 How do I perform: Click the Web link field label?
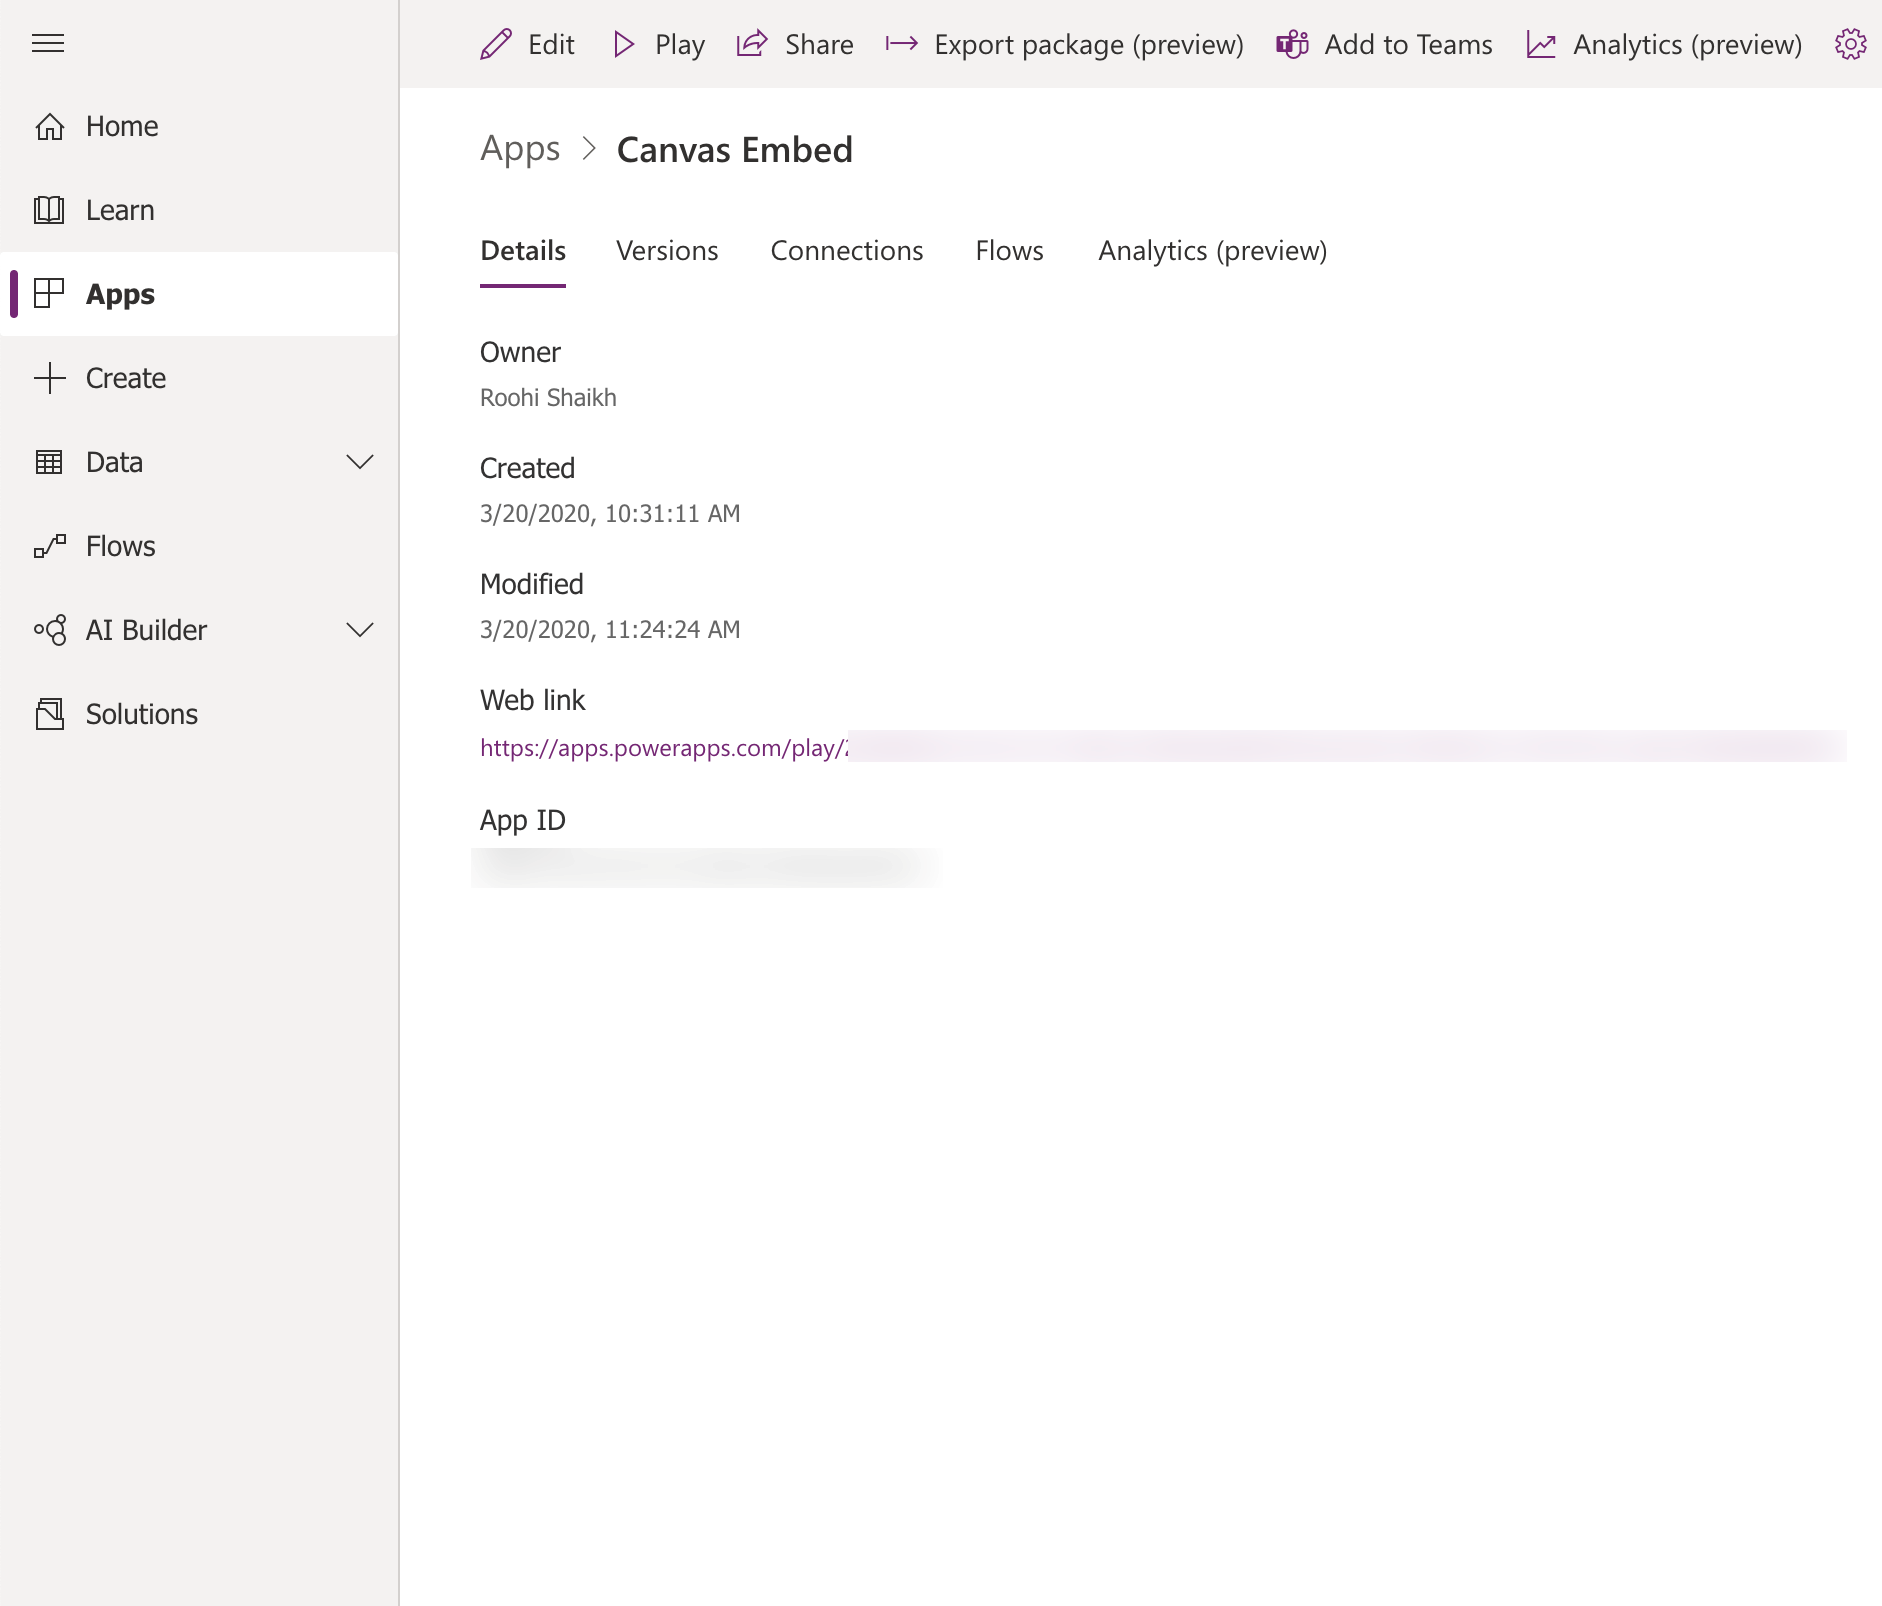point(532,700)
